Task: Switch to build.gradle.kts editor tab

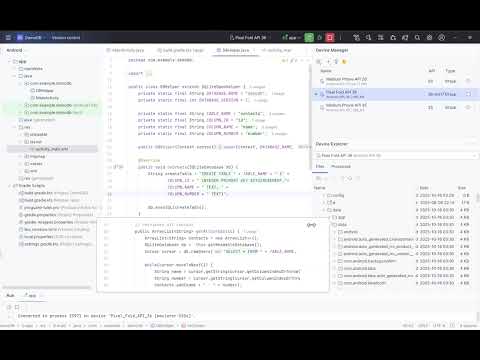Action: click(x=180, y=50)
